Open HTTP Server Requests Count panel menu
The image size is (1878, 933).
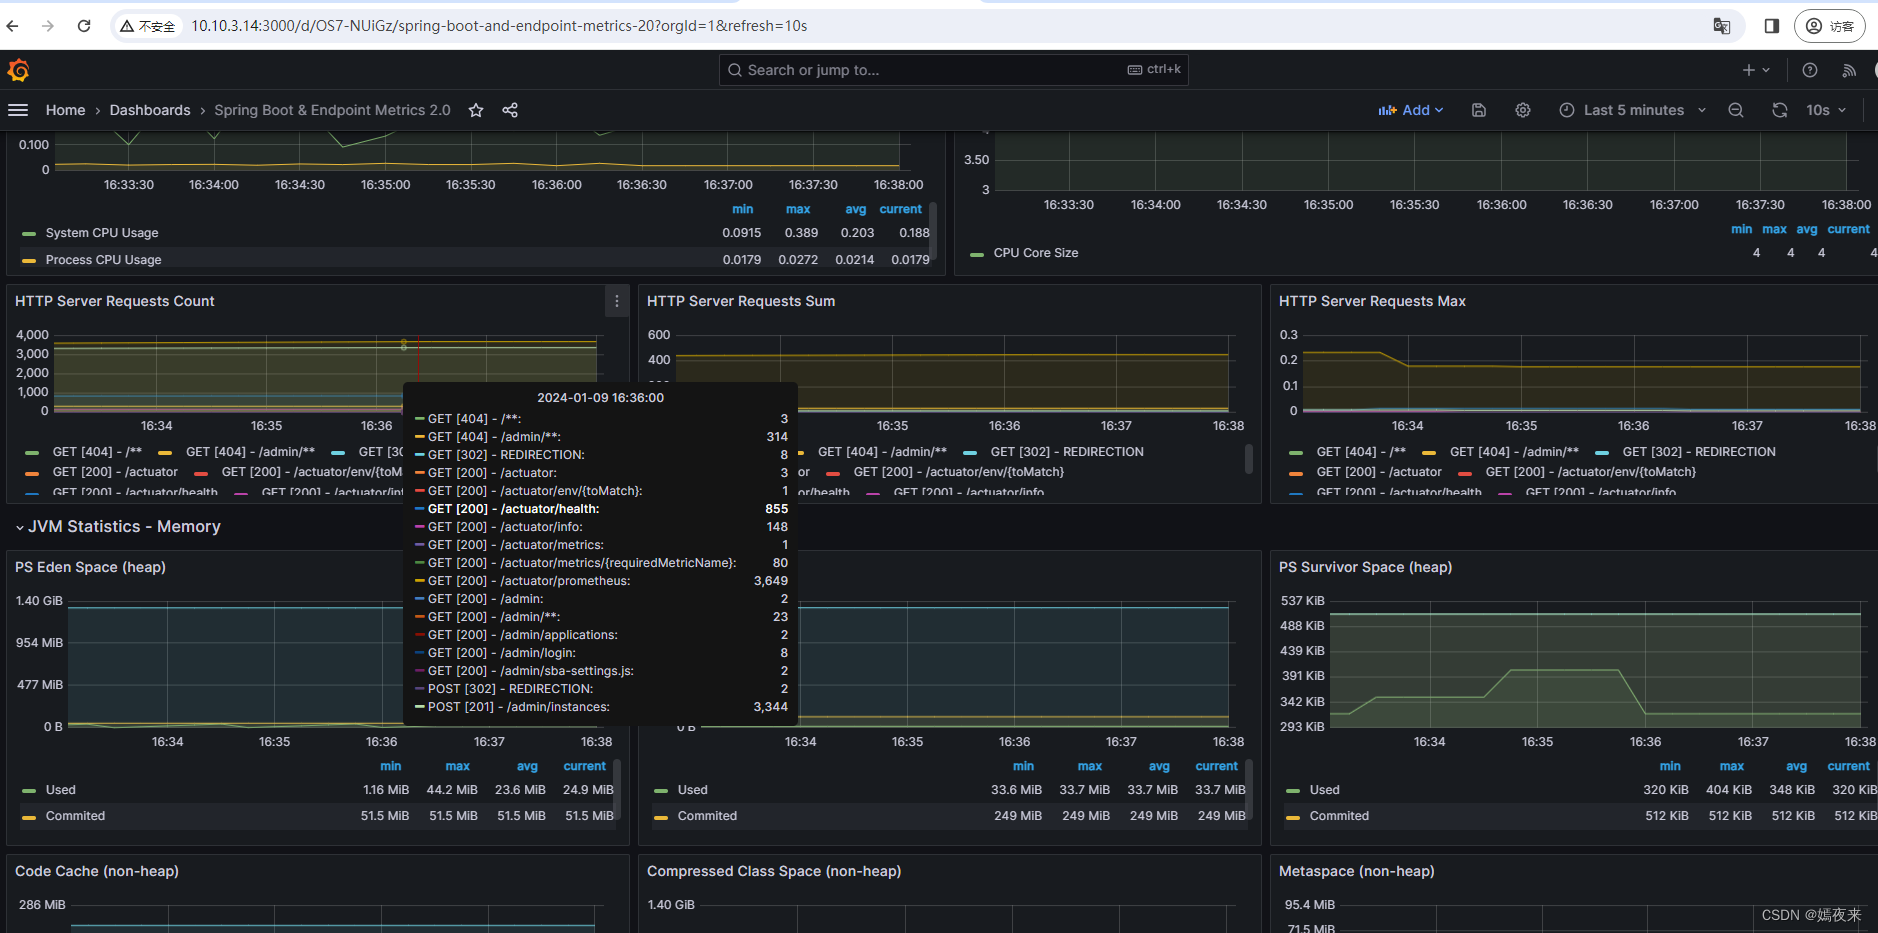click(x=617, y=301)
